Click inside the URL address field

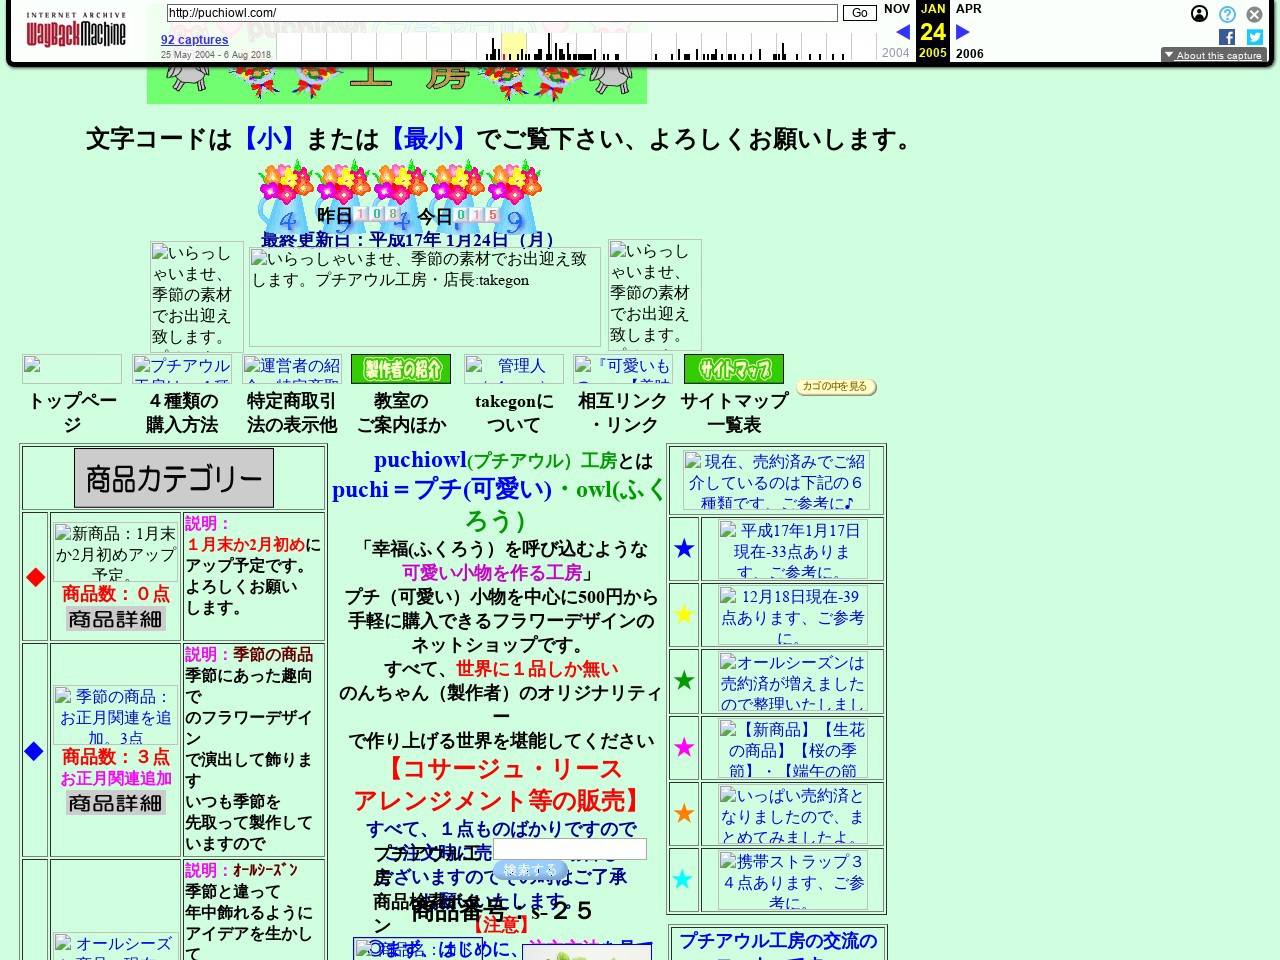500,13
